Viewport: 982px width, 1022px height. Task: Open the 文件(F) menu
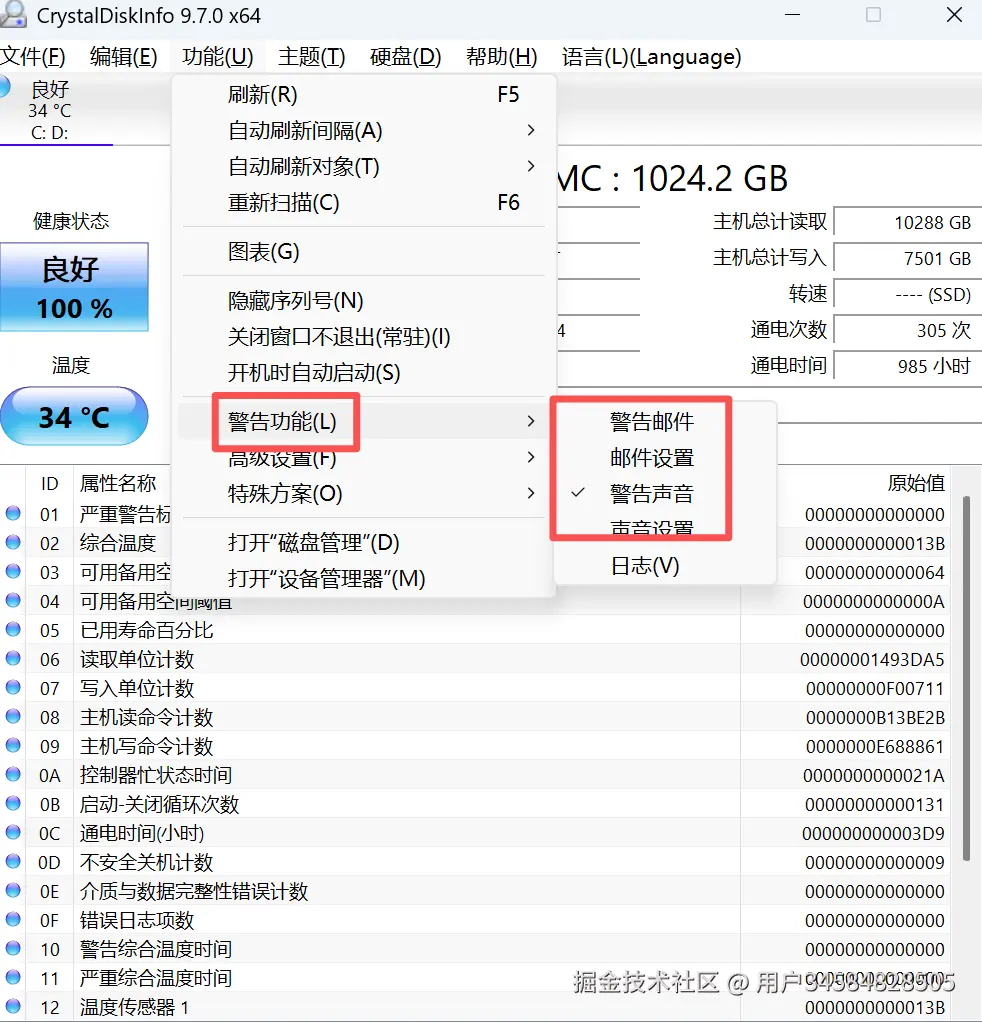click(x=33, y=57)
